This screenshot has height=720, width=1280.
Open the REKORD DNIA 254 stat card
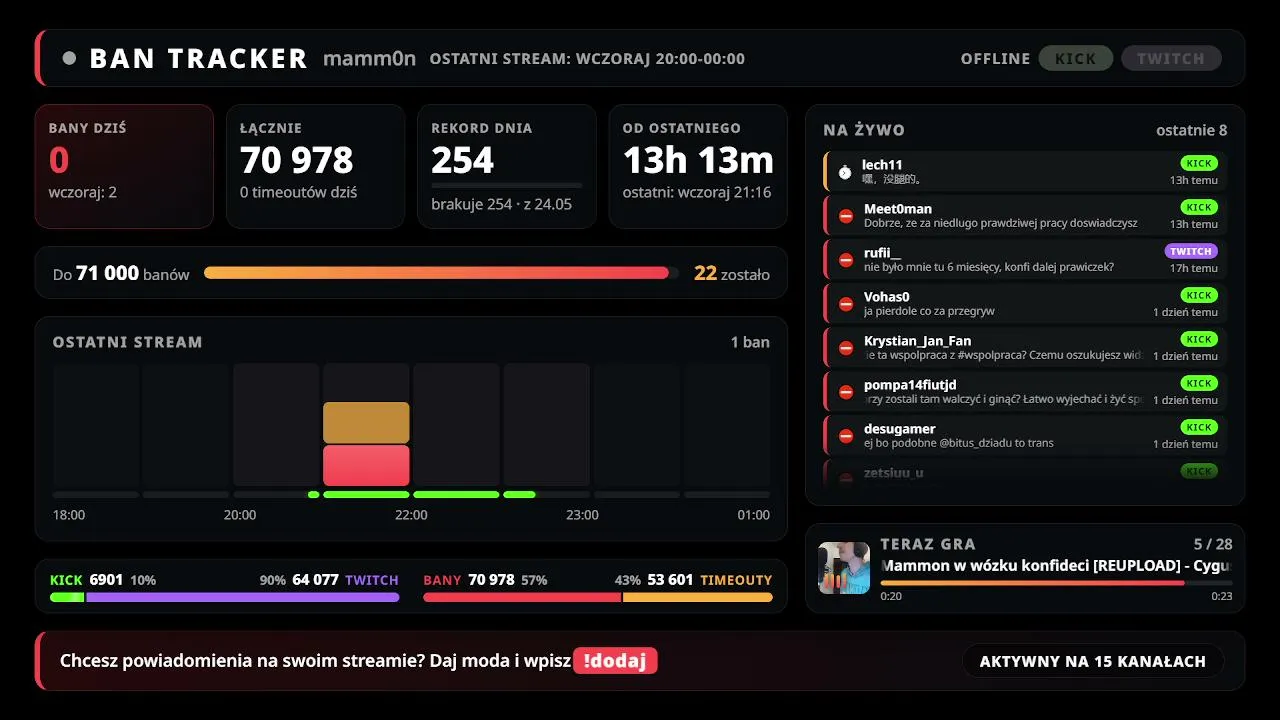[507, 167]
